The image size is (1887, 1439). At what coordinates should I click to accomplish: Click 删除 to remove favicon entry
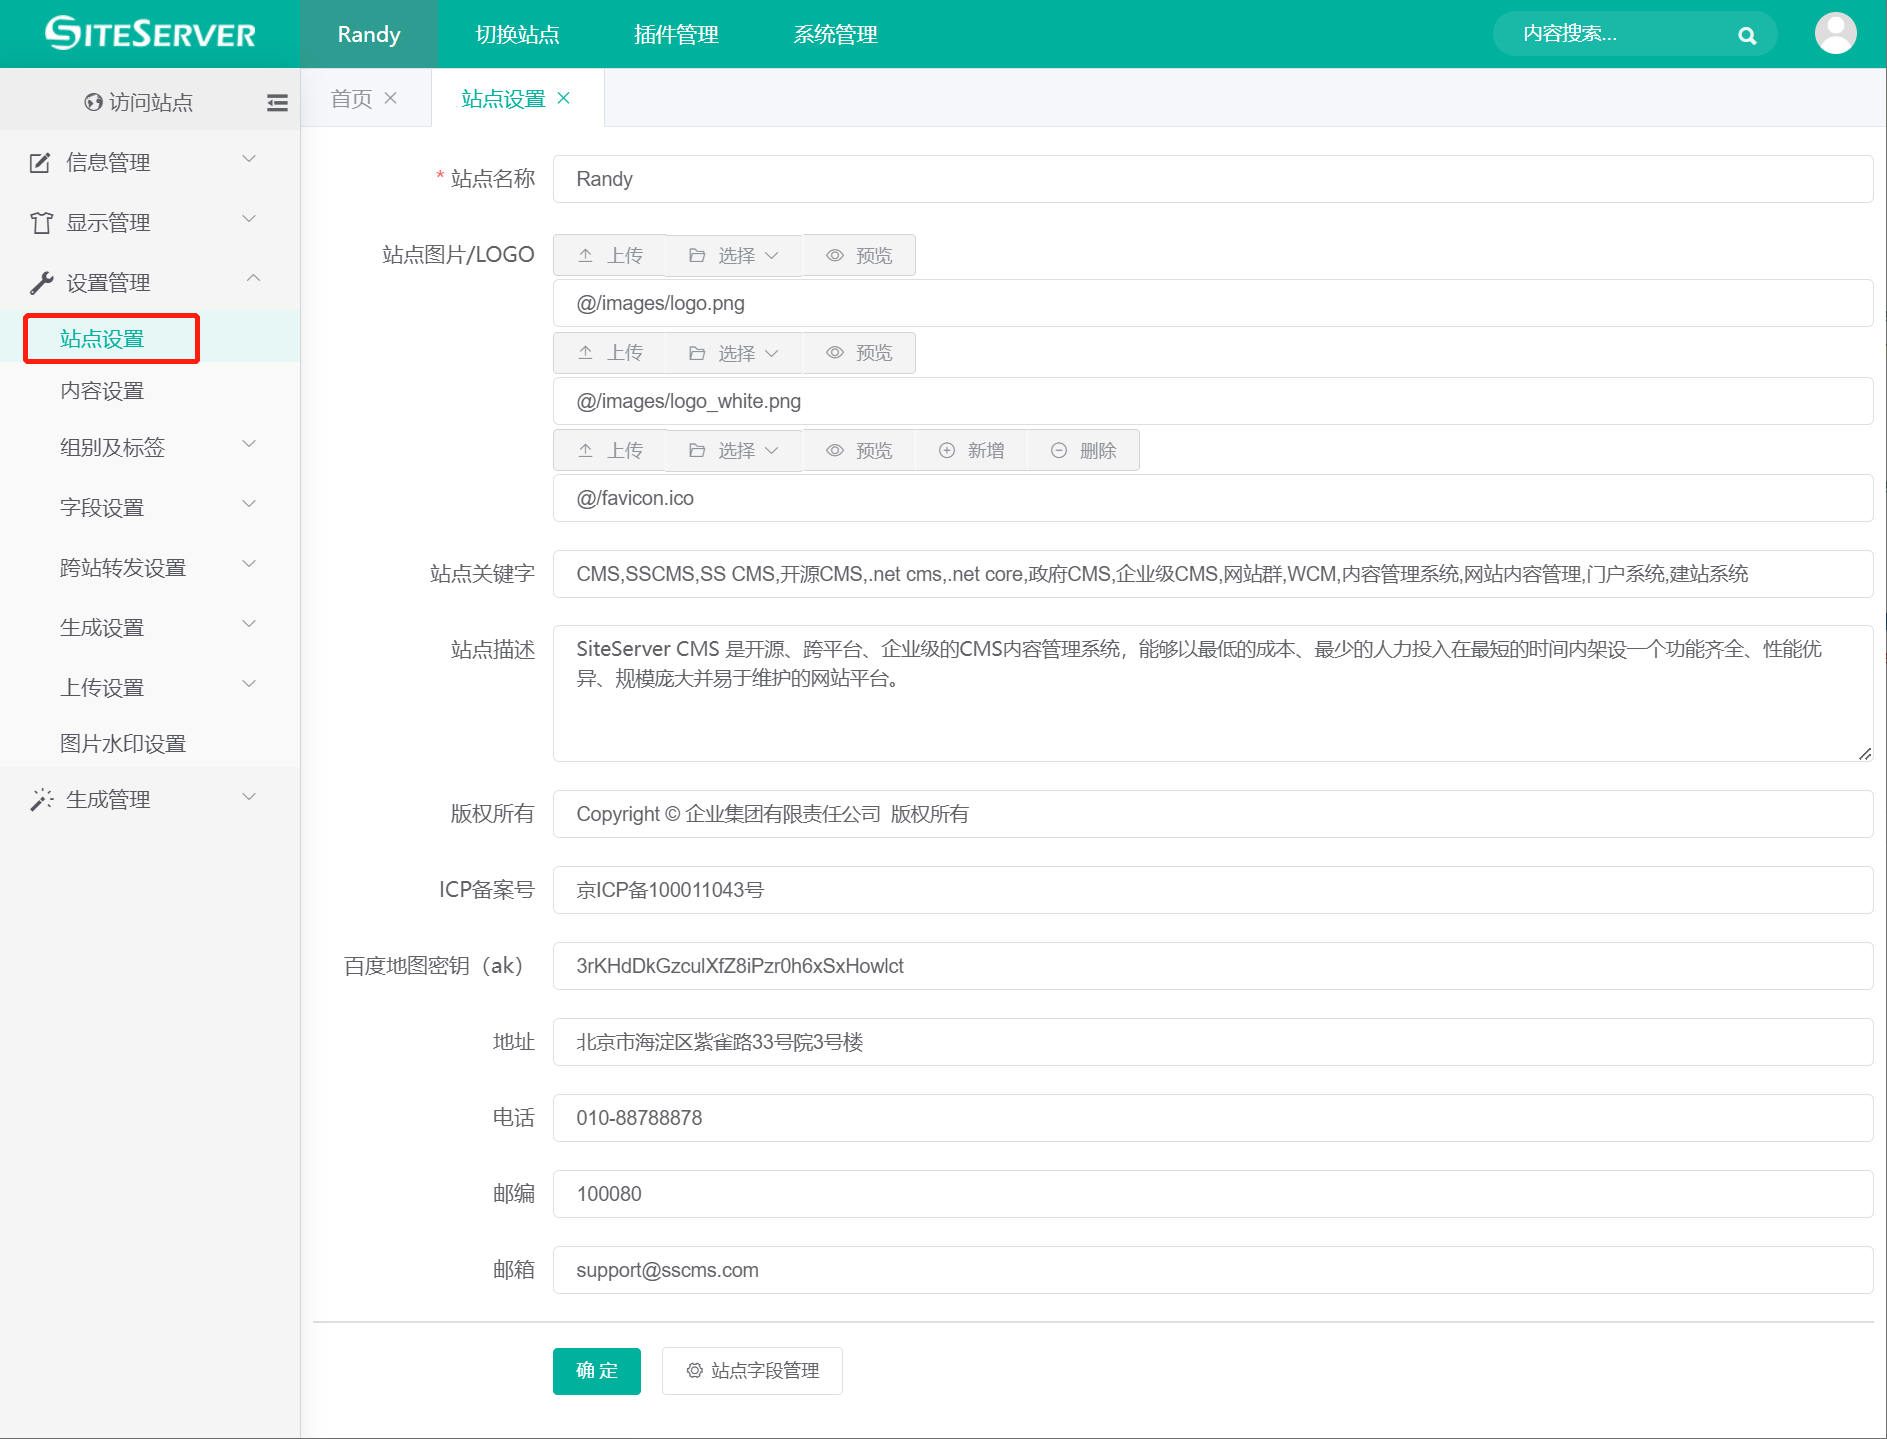coord(1083,451)
